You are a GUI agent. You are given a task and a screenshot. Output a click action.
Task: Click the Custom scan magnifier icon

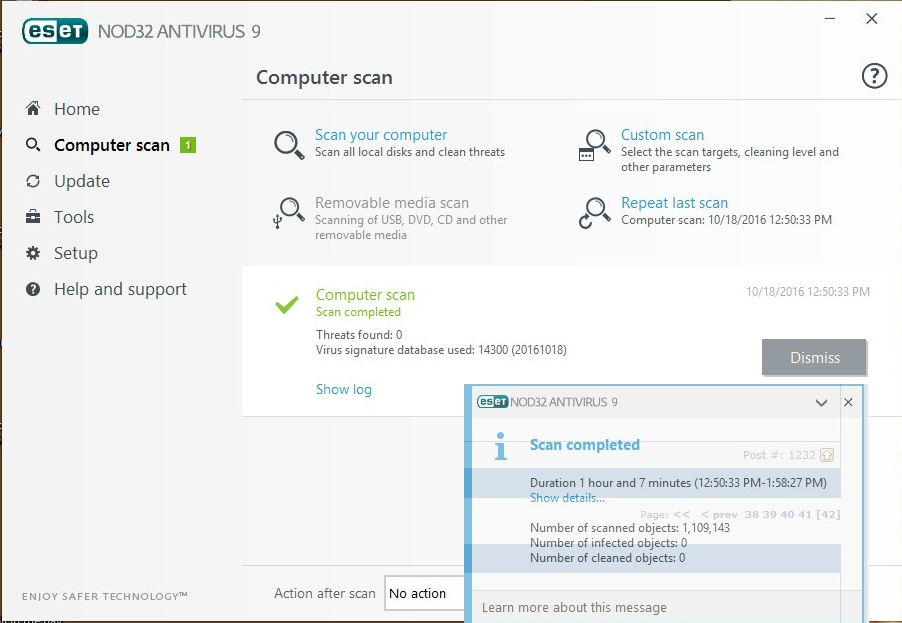pyautogui.click(x=594, y=145)
